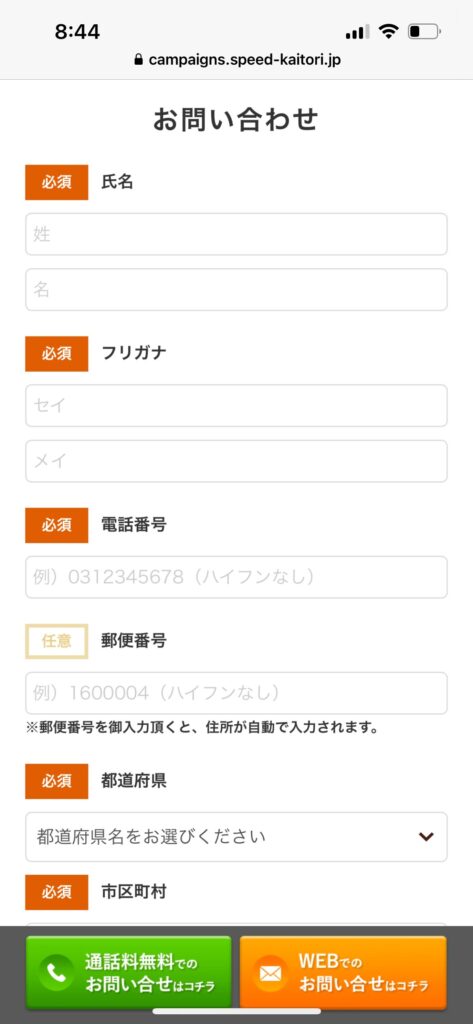Tap the campaigns.speed-kaitori.jp address bar
473x1024 pixels.
(236, 59)
